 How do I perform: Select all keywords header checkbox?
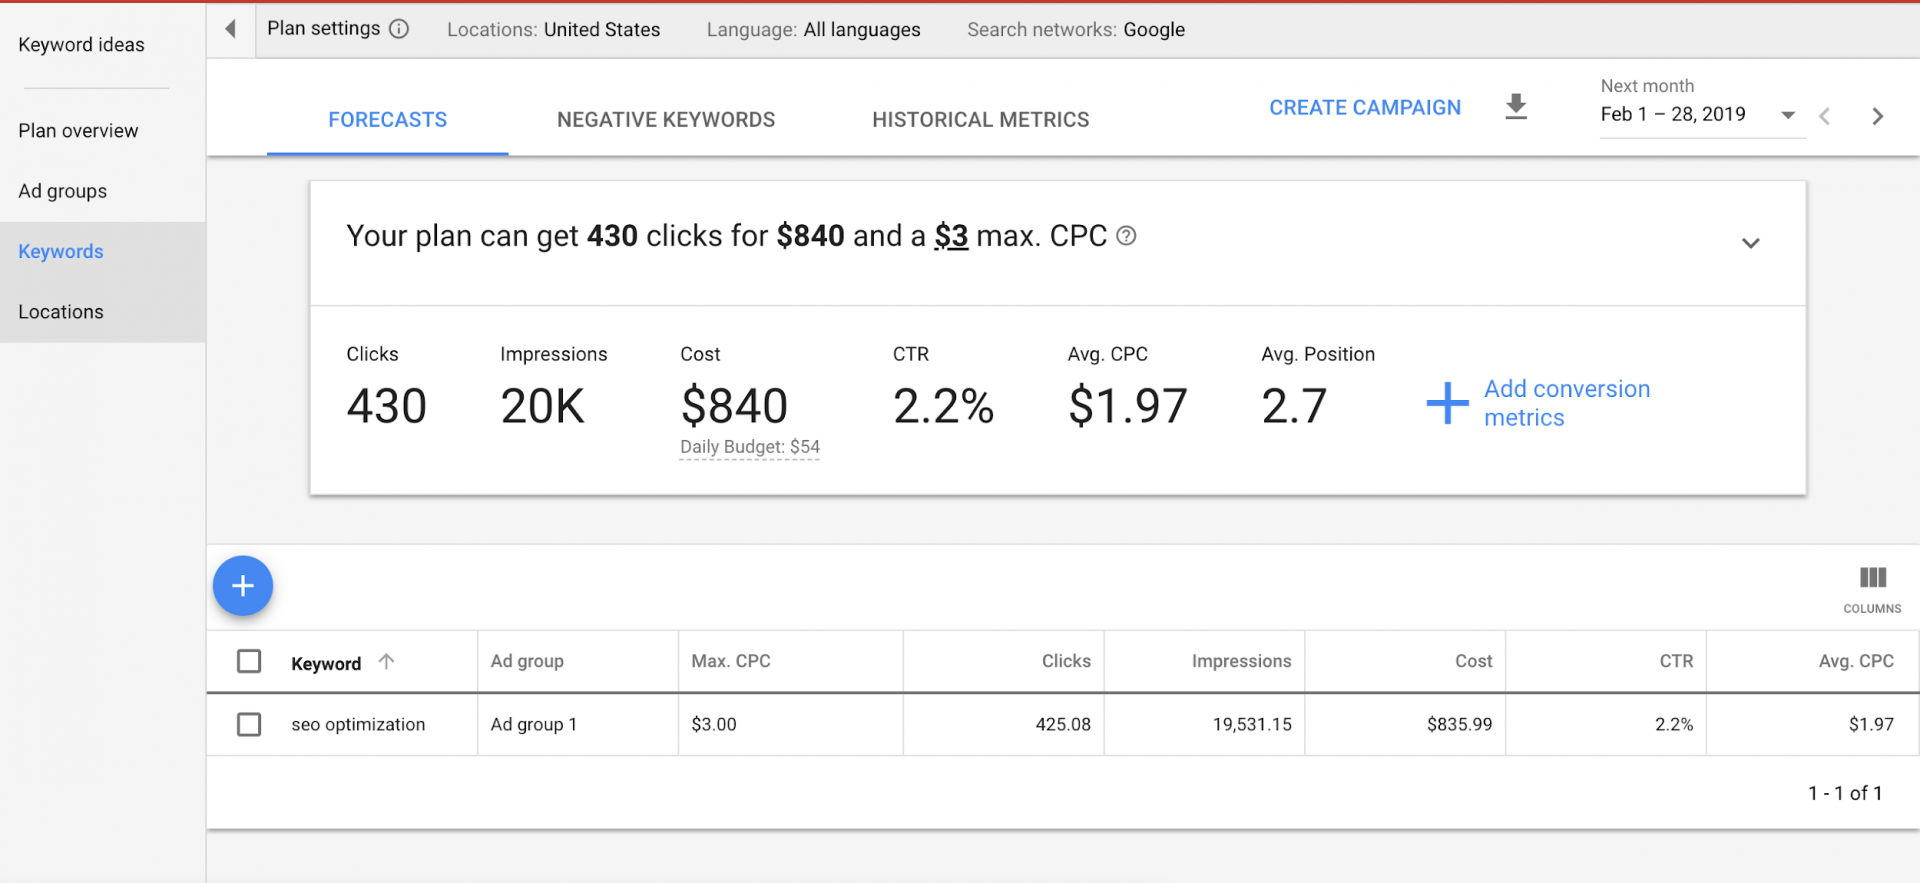click(x=249, y=661)
